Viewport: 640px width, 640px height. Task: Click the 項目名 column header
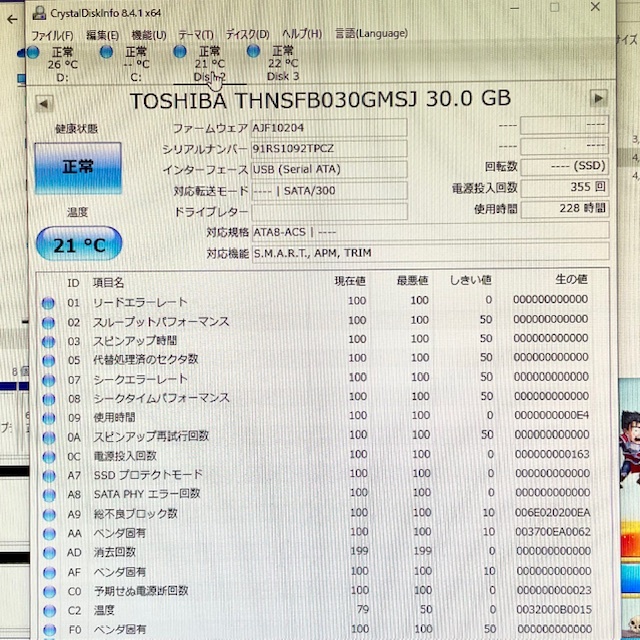108,282
